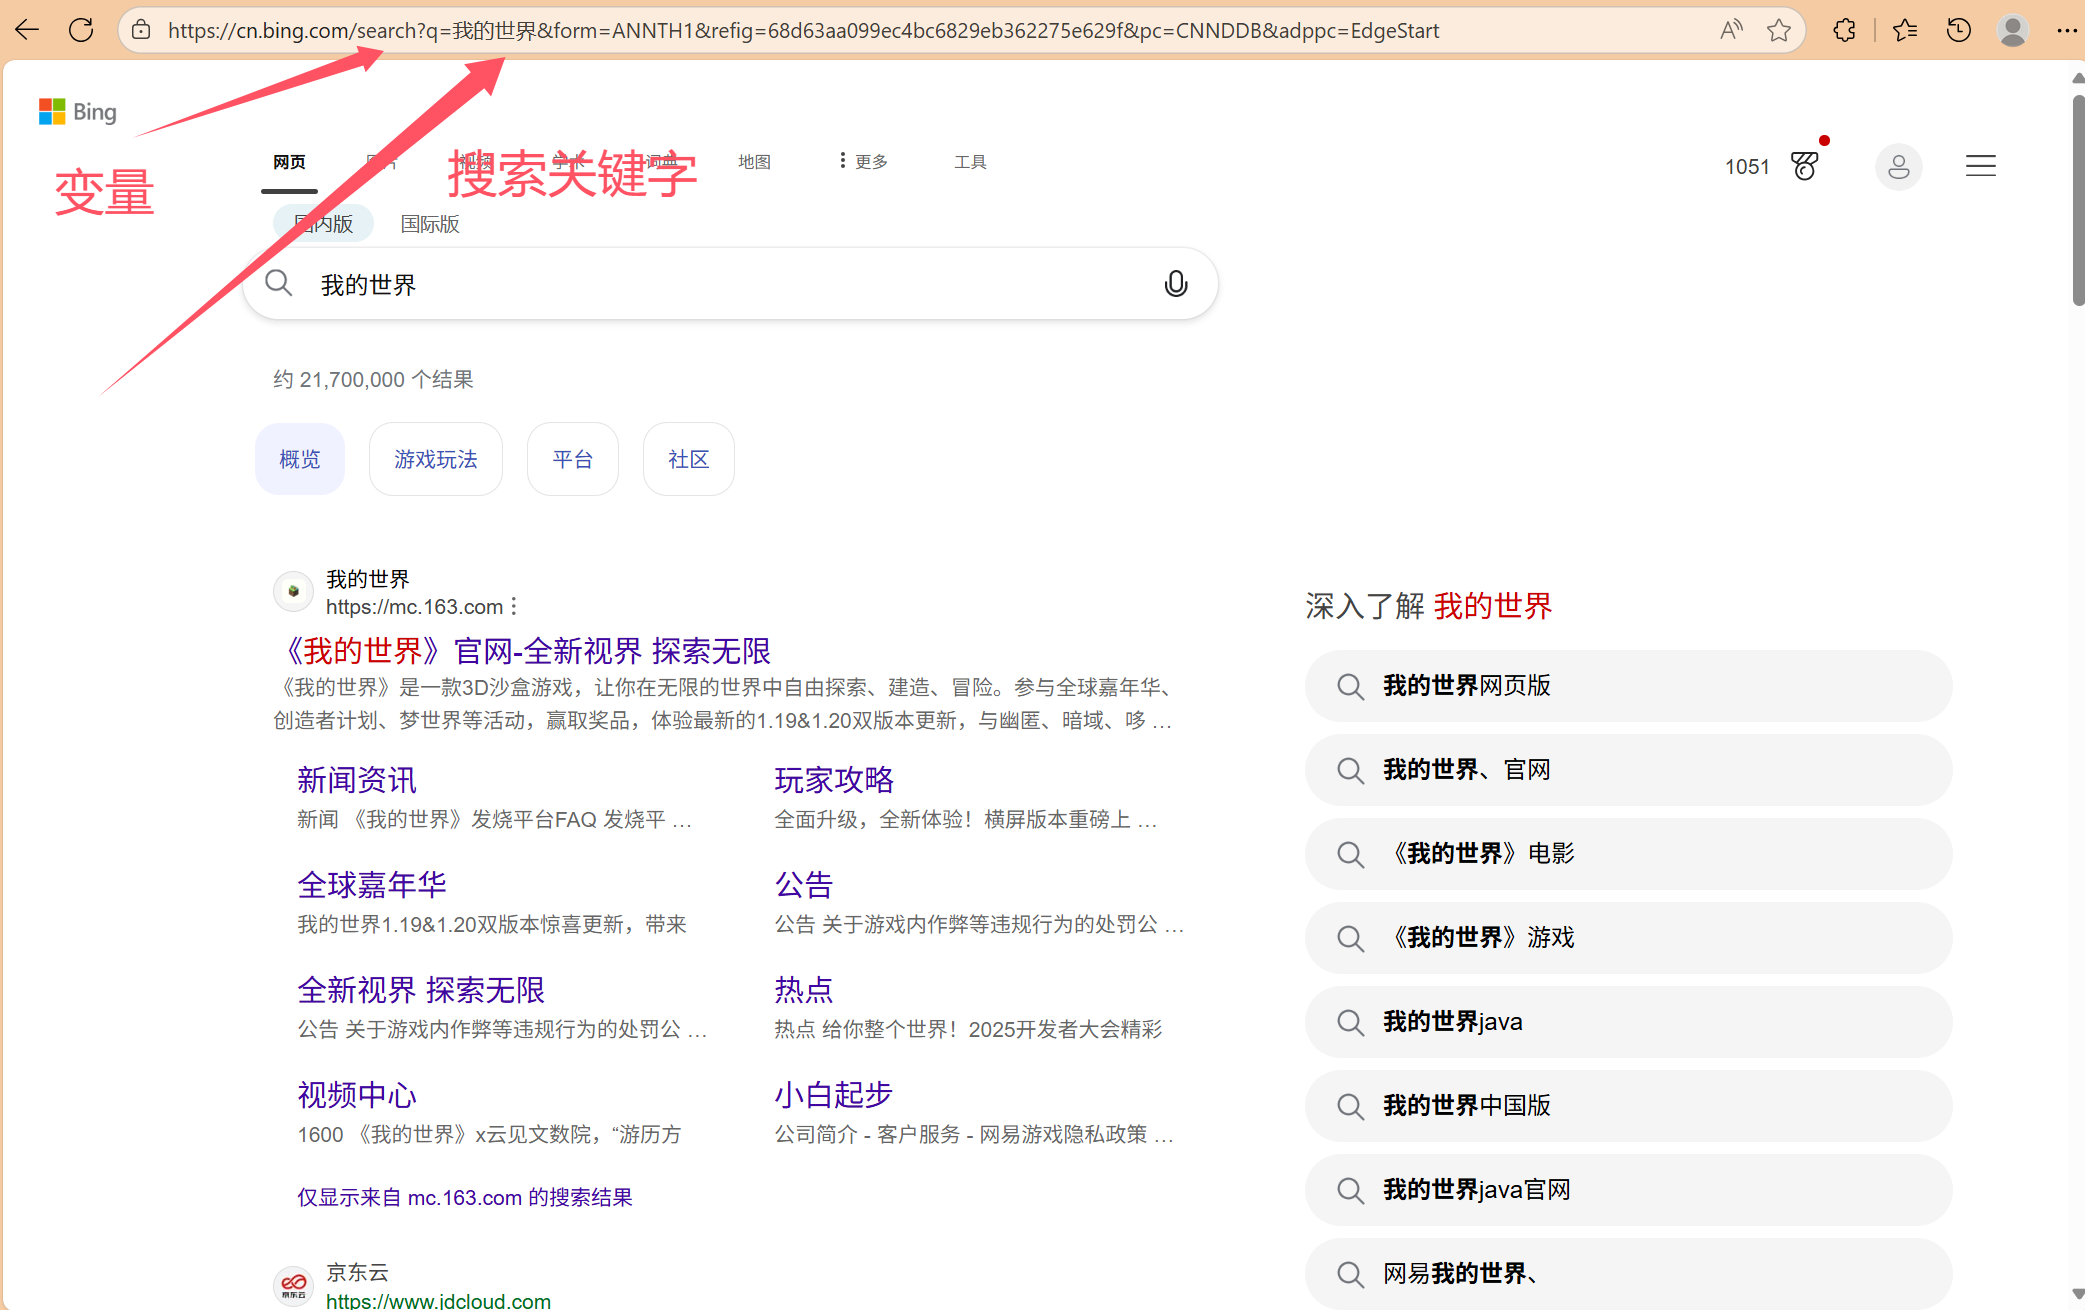Viewport: 2085px width, 1310px height.
Task: Open the browser Extensions puzzle icon
Action: (x=1845, y=30)
